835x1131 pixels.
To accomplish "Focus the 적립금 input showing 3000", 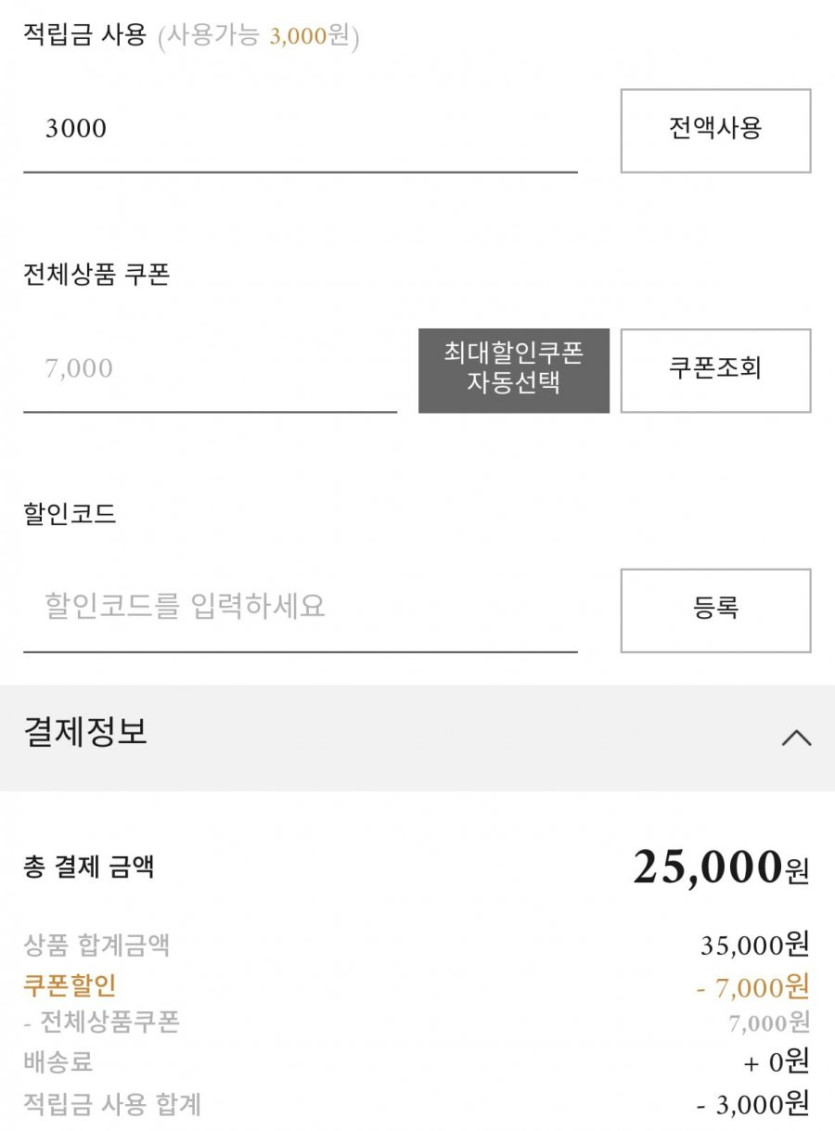I will pos(300,130).
